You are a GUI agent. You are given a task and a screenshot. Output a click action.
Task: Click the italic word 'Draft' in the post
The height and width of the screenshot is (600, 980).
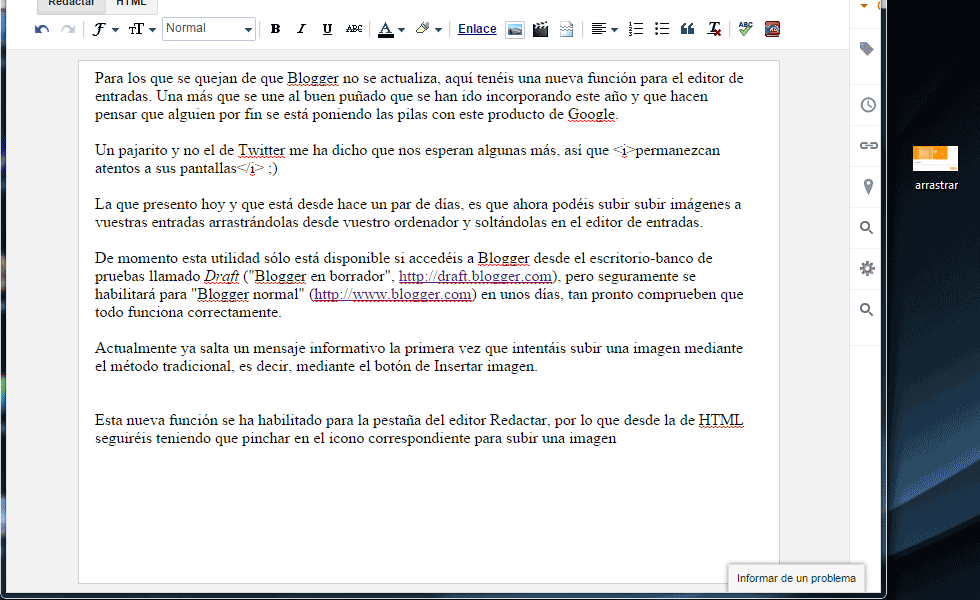pos(221,276)
